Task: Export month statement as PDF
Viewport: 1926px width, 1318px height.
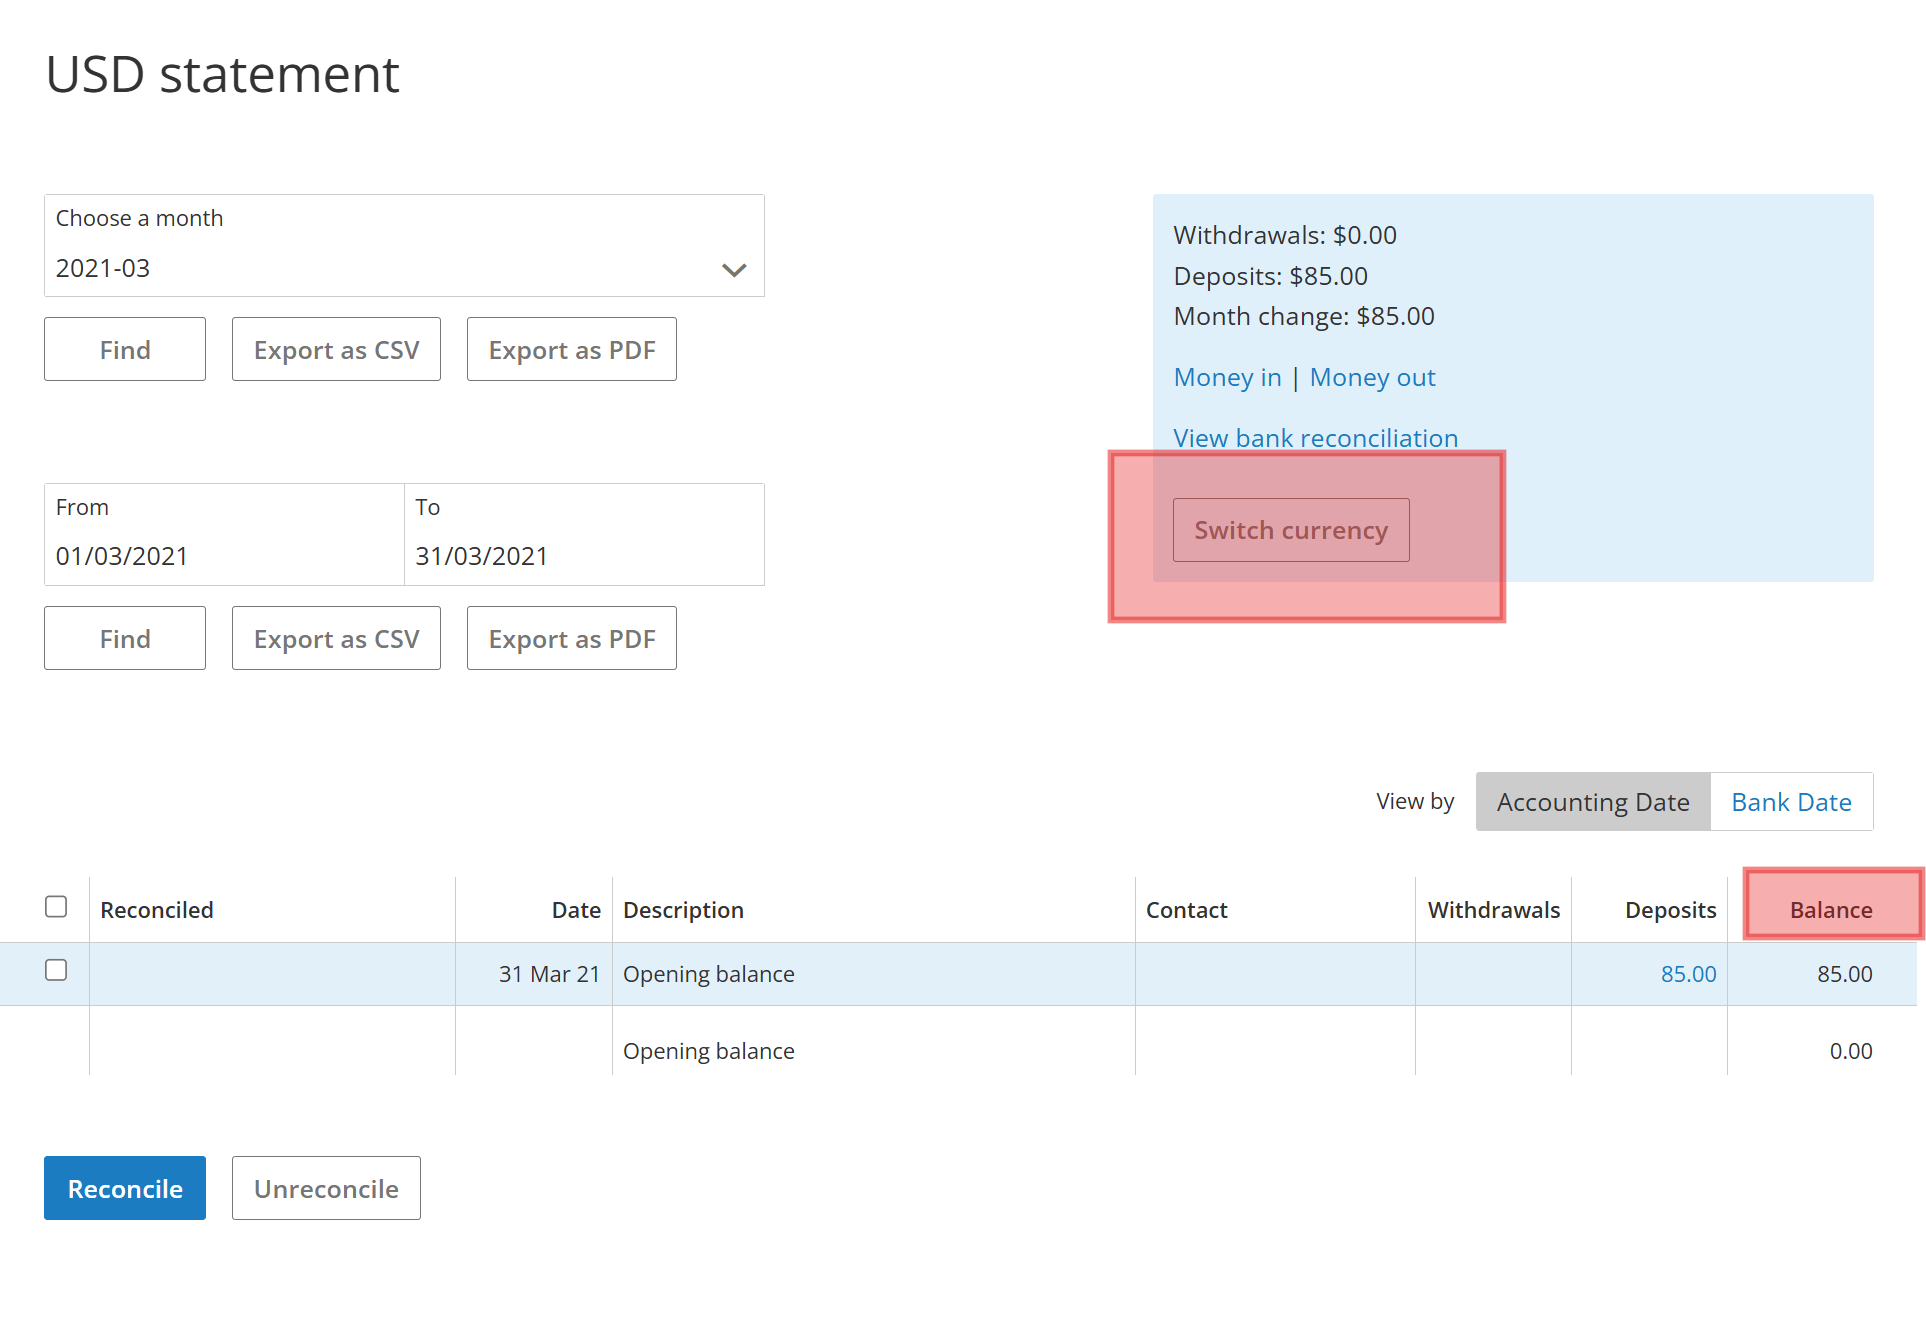Action: click(x=571, y=350)
